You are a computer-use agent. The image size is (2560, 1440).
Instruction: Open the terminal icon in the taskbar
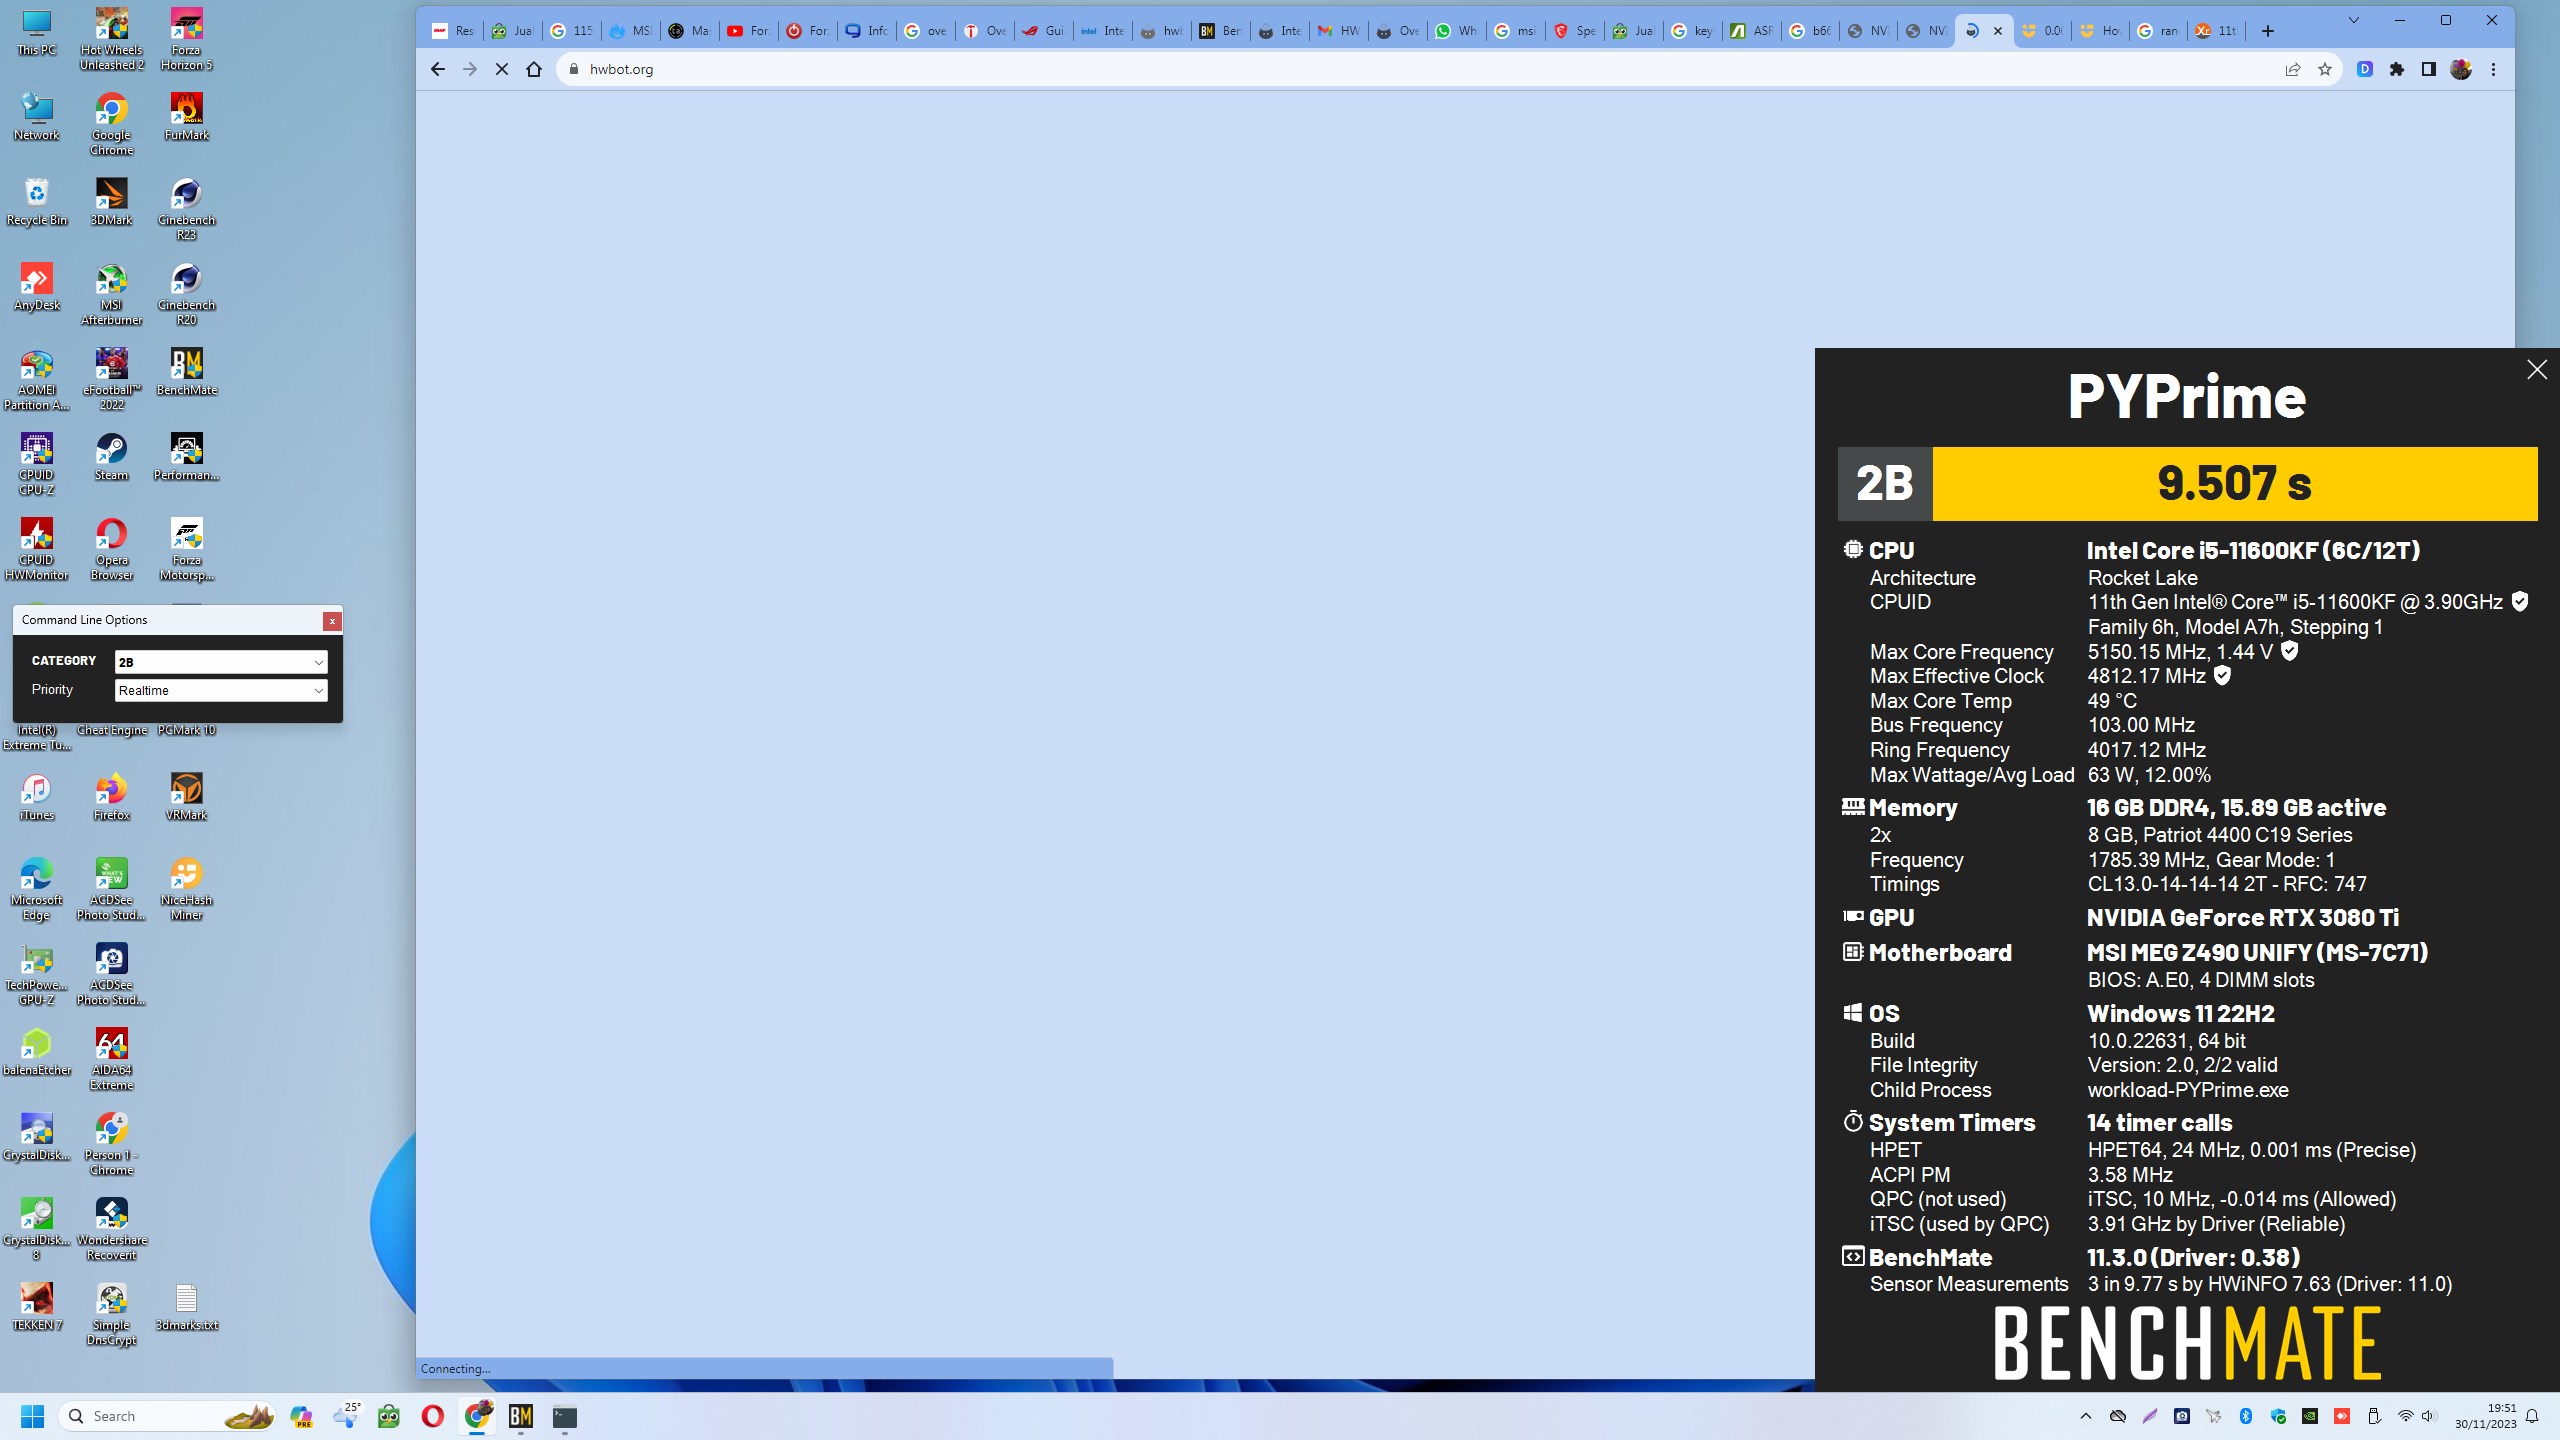pos(565,1416)
